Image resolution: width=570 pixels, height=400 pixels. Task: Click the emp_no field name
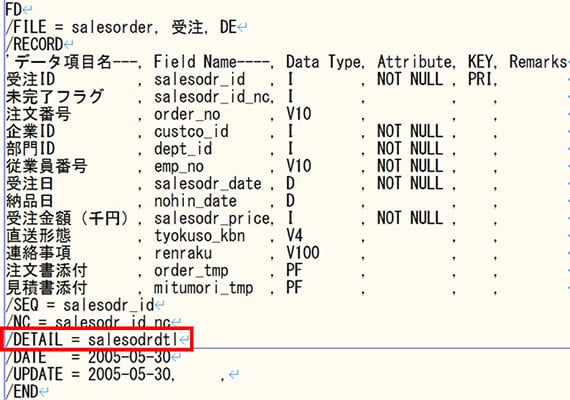[179, 166]
